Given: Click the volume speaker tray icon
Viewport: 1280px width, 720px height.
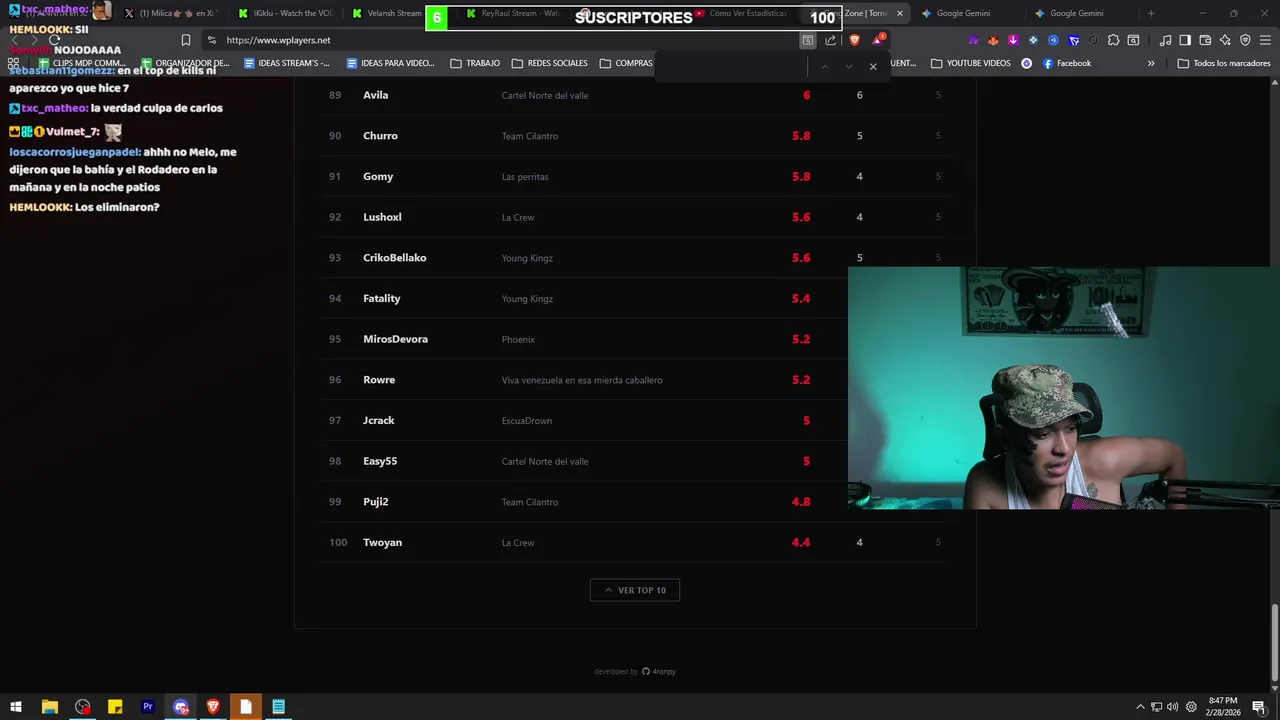Looking at the screenshot, I should [x=1173, y=707].
